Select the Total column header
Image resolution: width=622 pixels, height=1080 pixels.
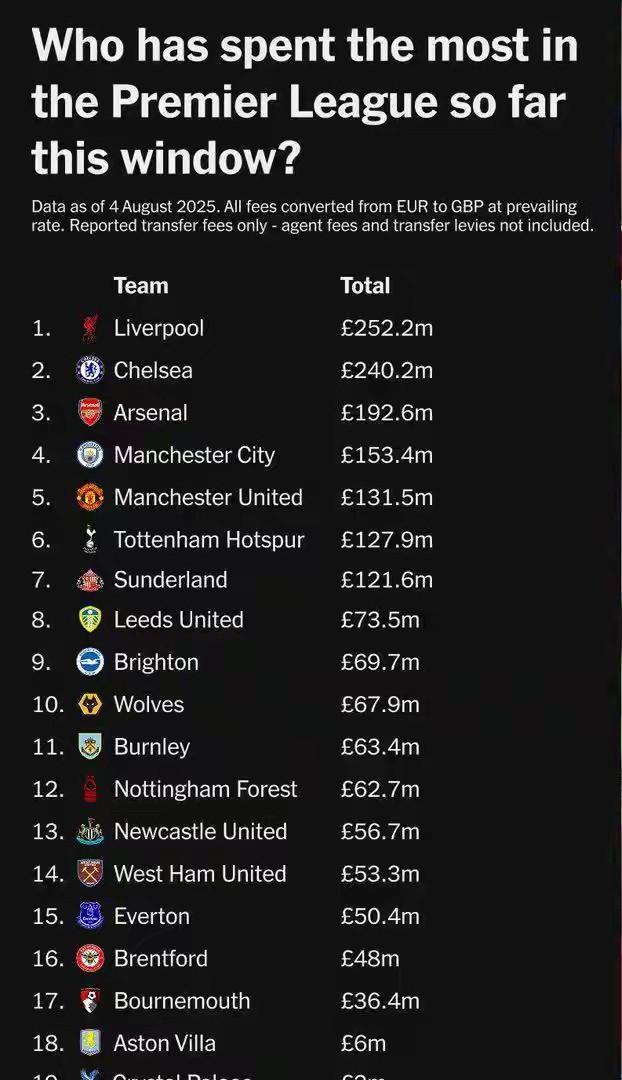365,286
